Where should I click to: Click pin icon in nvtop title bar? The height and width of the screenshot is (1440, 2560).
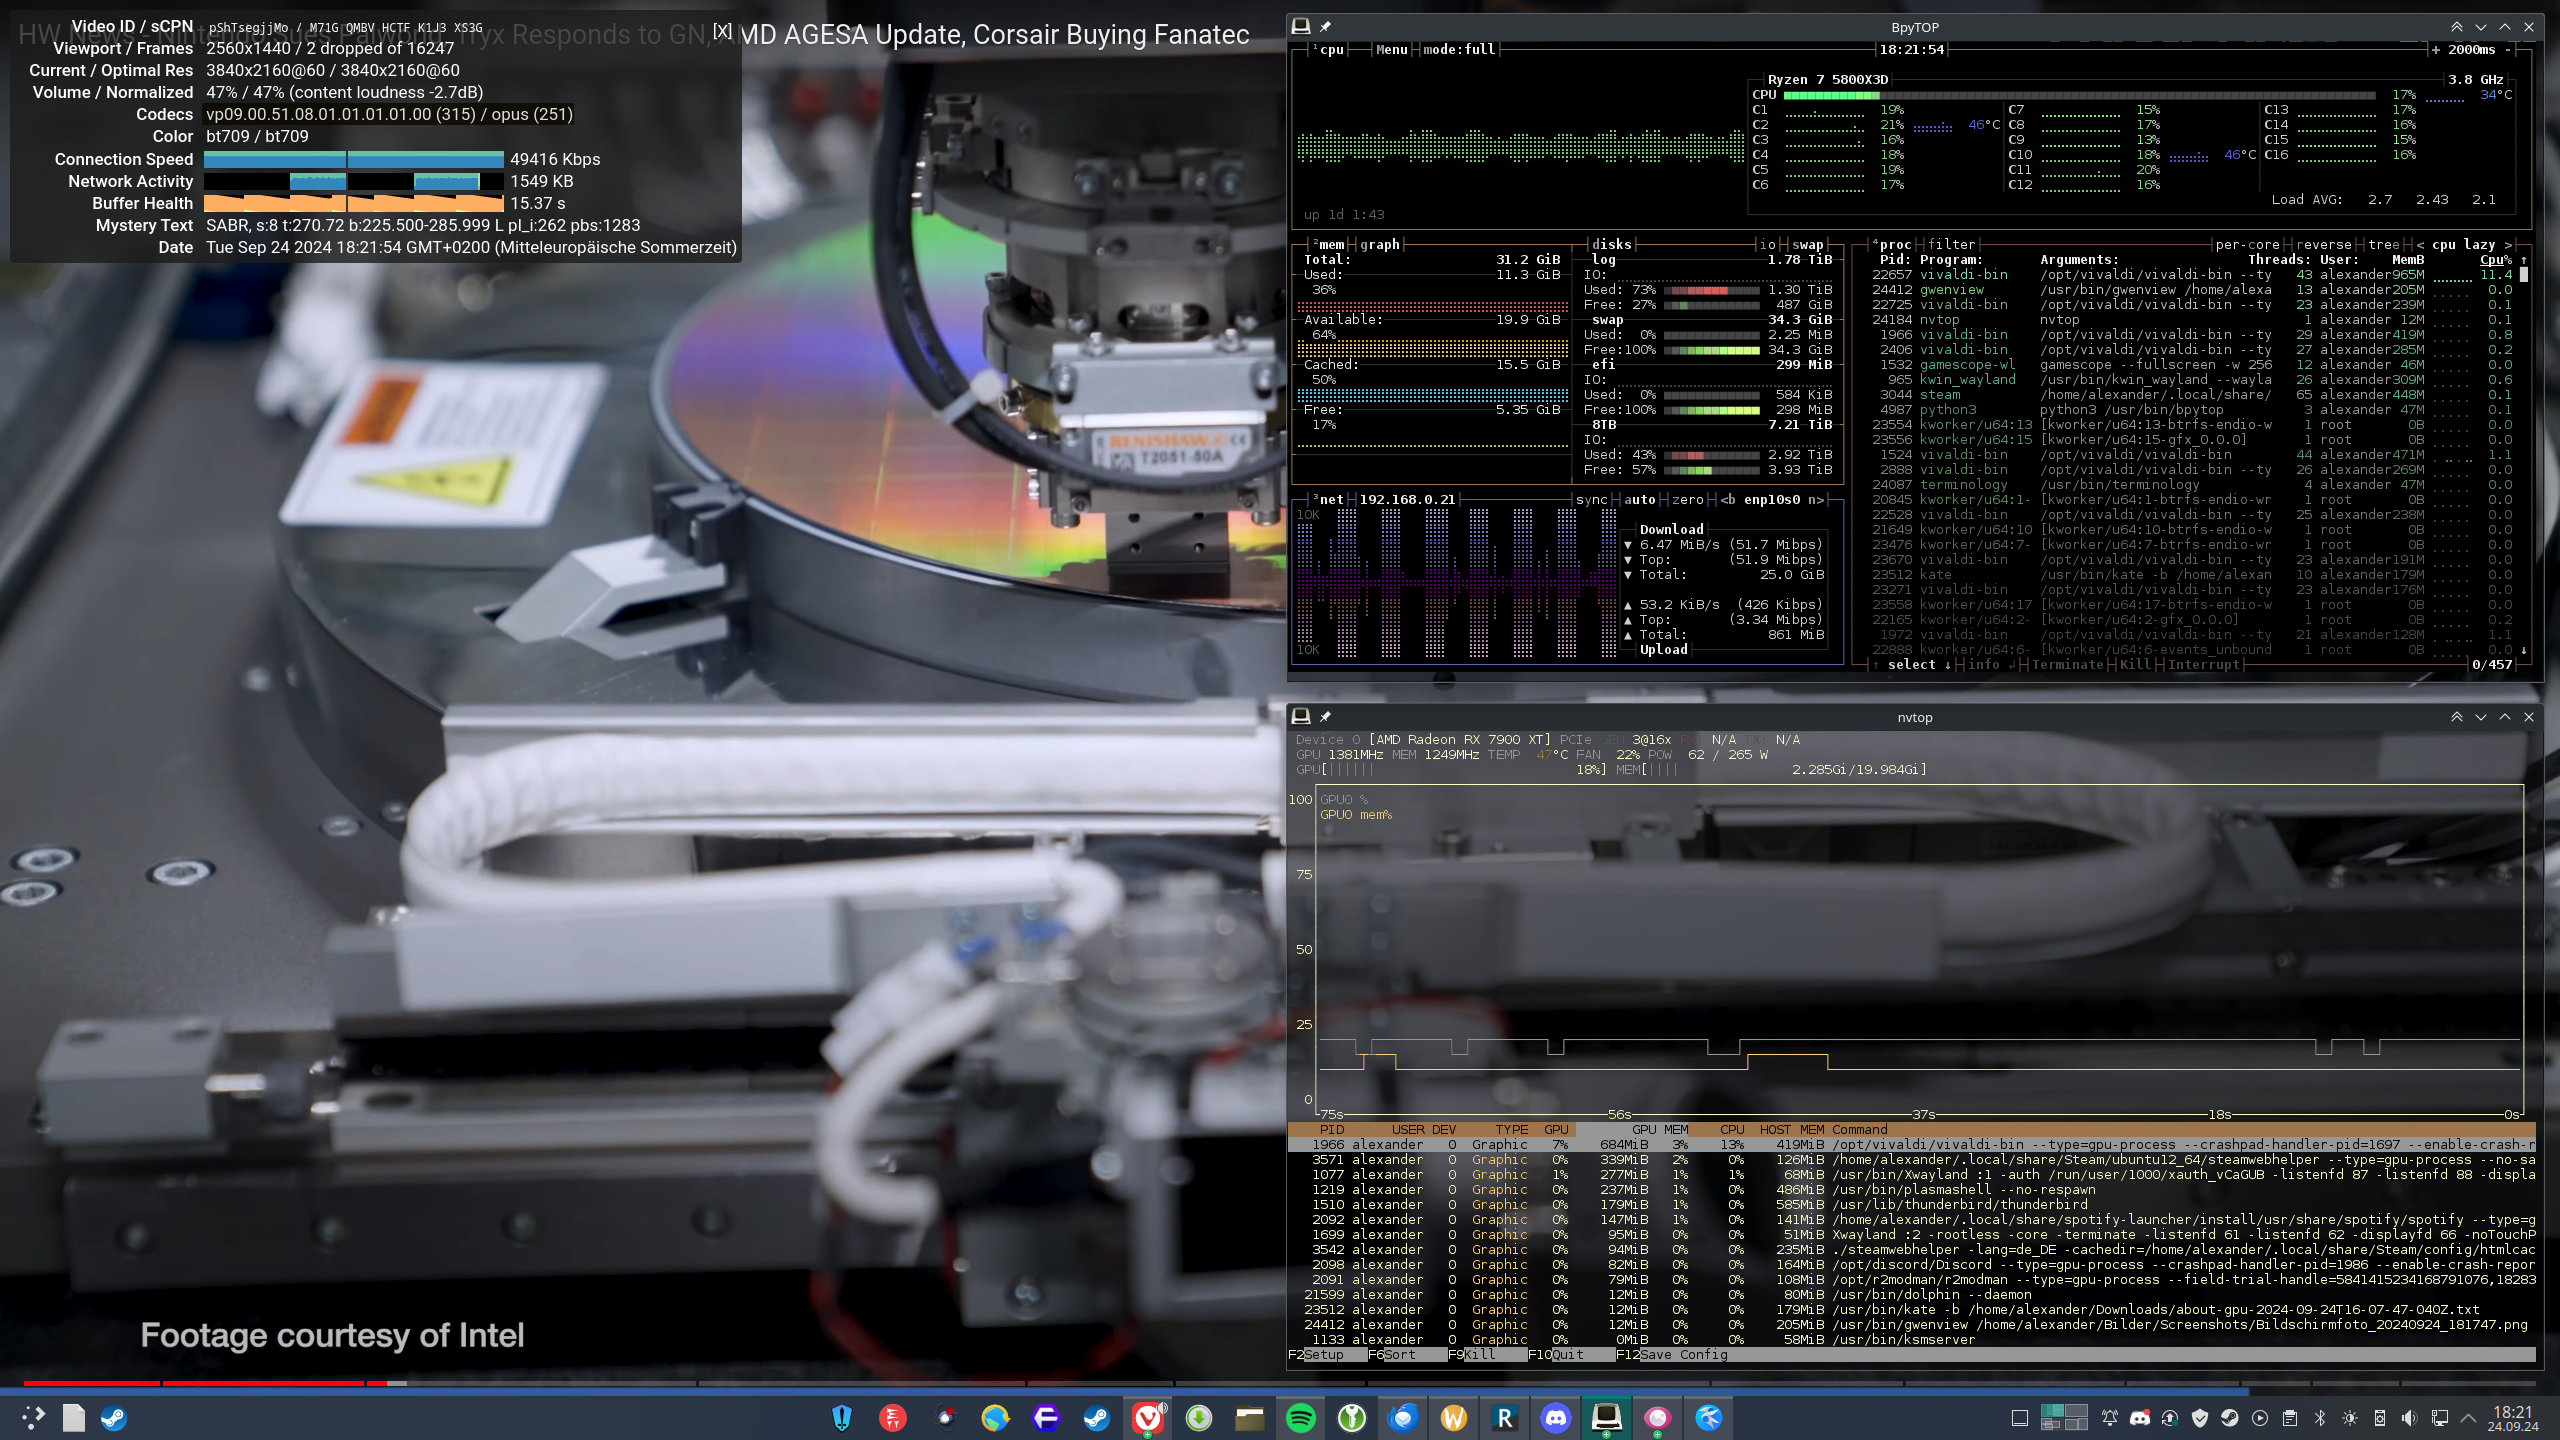coord(1325,717)
